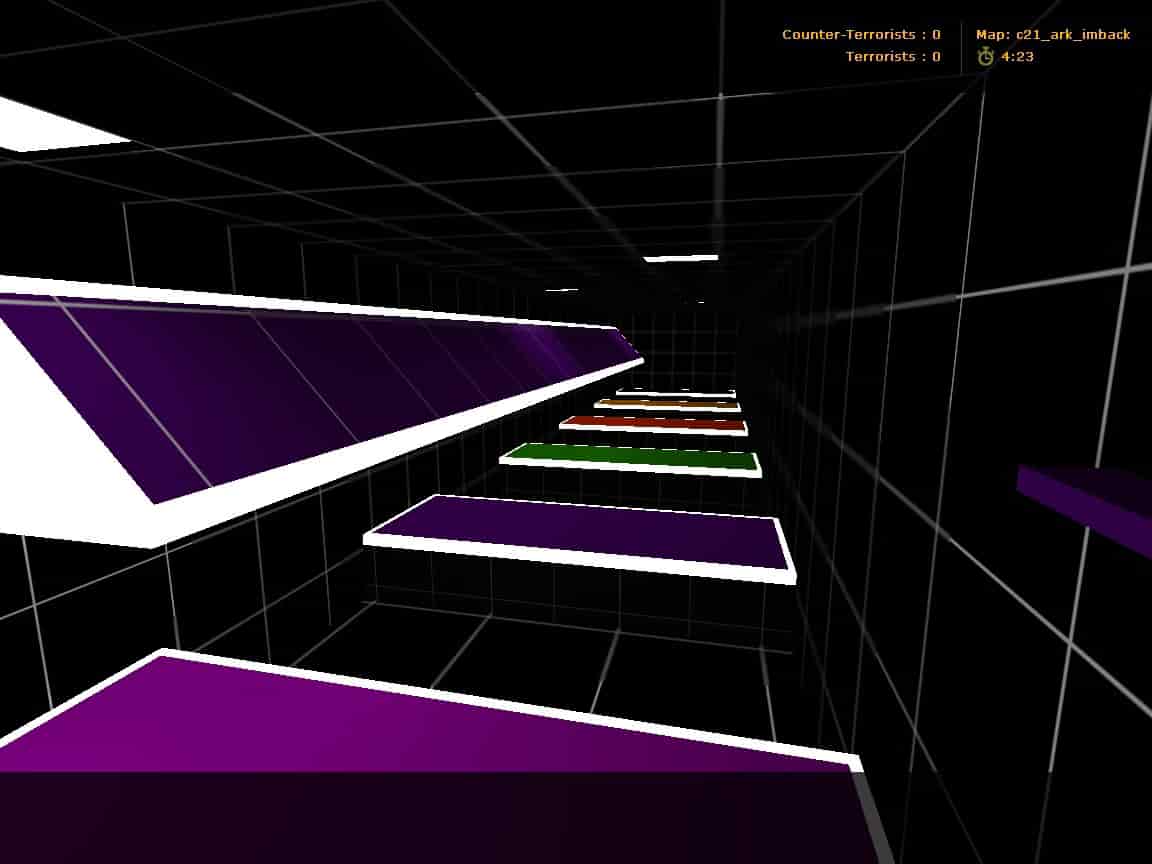
Task: Click the Terrorists score text
Action: click(x=893, y=57)
